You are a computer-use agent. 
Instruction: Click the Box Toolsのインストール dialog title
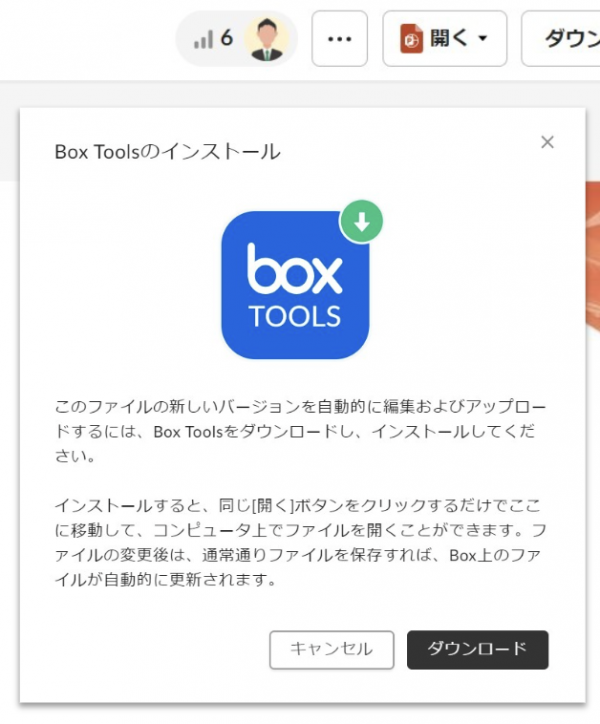pos(167,152)
